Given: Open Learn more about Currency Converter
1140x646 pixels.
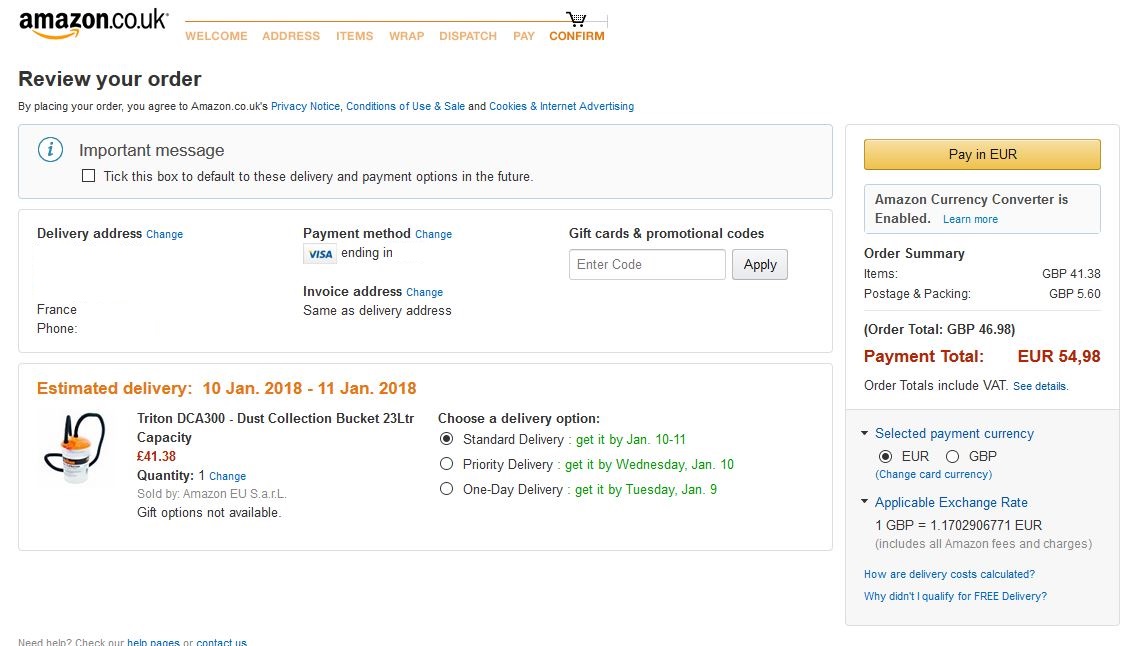Looking at the screenshot, I should coord(970,219).
